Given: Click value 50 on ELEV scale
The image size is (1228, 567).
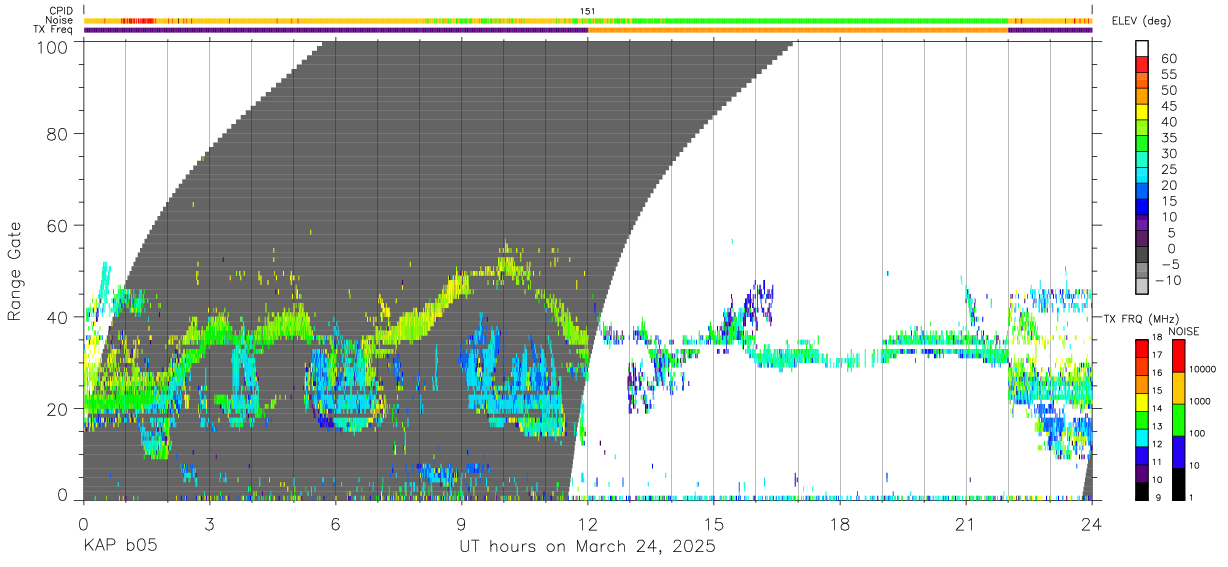Looking at the screenshot, I should click(1168, 90).
